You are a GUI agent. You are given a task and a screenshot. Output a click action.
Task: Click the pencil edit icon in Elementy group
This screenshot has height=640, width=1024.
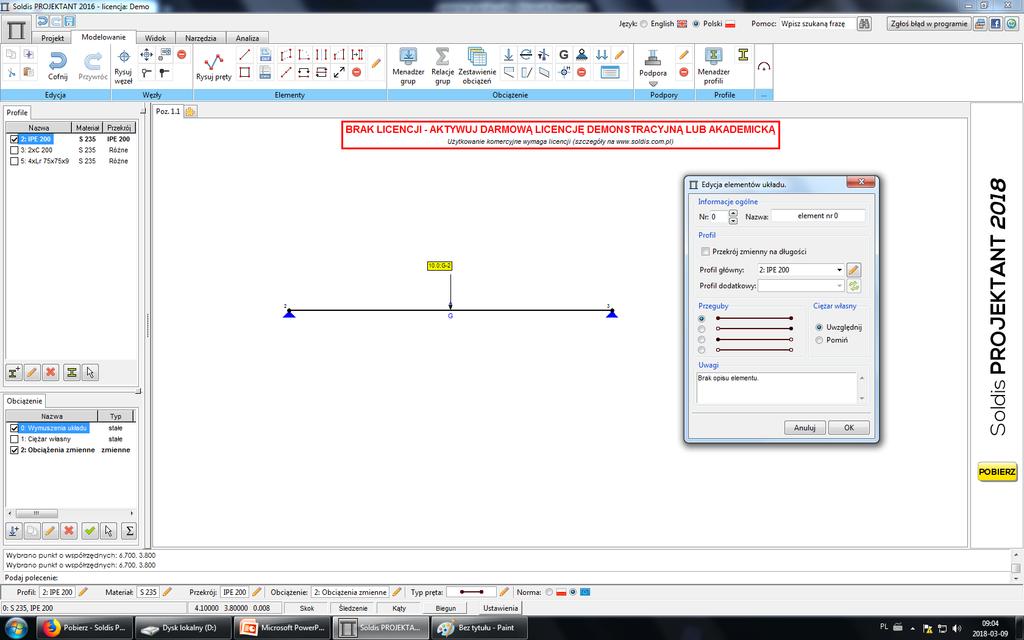tap(376, 63)
